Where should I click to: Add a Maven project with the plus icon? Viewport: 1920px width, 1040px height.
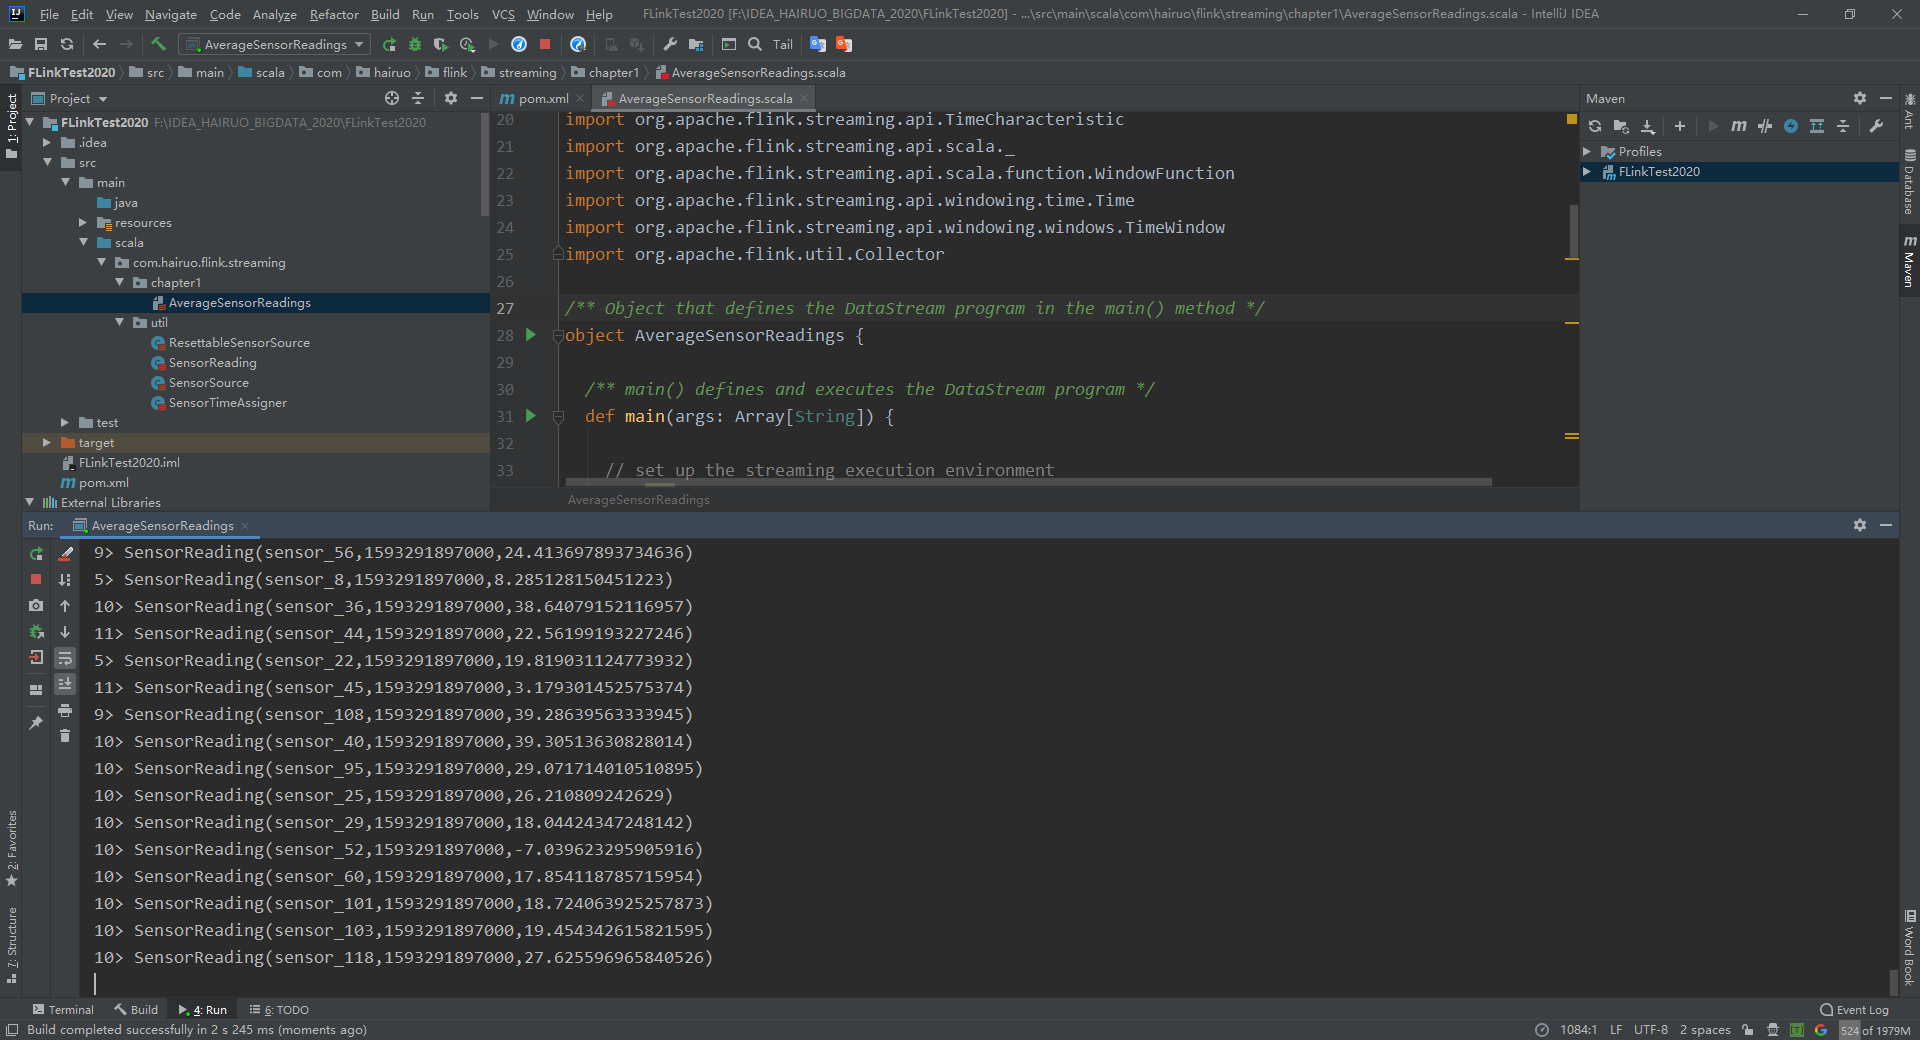click(x=1680, y=126)
